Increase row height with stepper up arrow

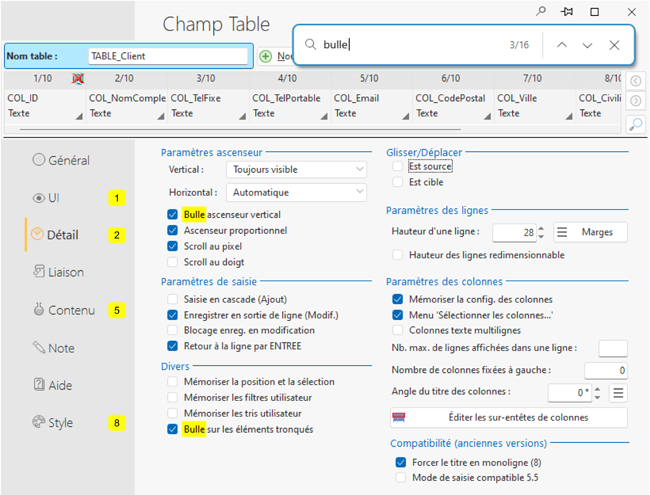click(x=541, y=228)
